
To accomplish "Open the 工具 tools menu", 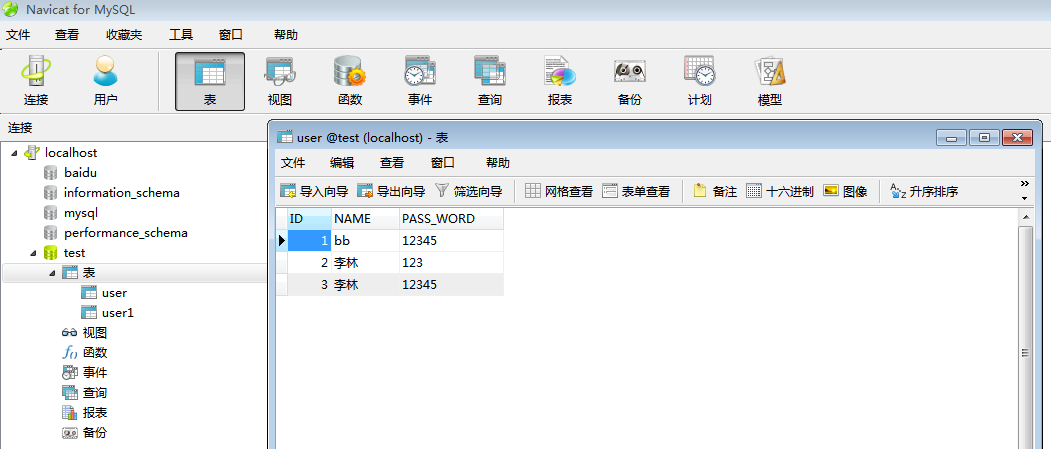I will tap(181, 35).
